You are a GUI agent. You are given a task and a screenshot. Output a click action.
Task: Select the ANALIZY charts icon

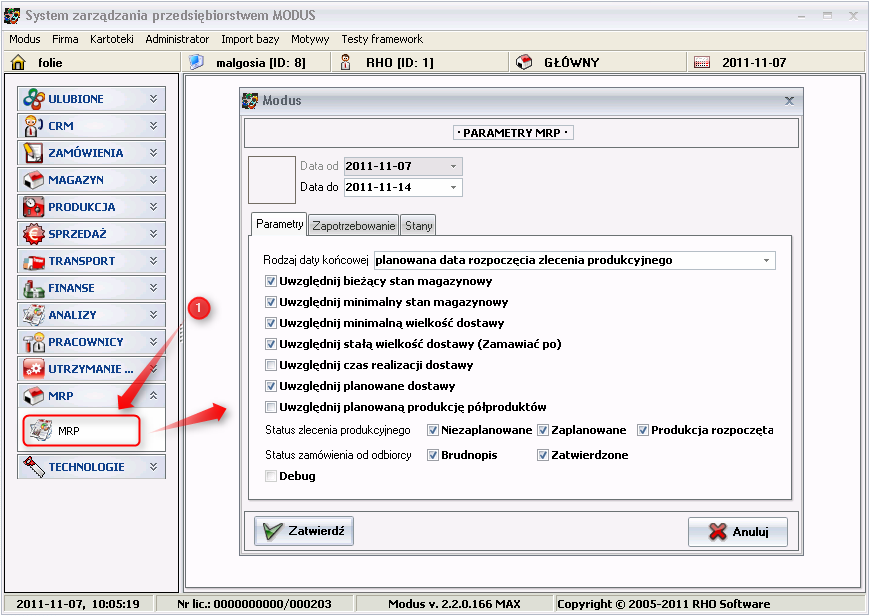click(32, 315)
